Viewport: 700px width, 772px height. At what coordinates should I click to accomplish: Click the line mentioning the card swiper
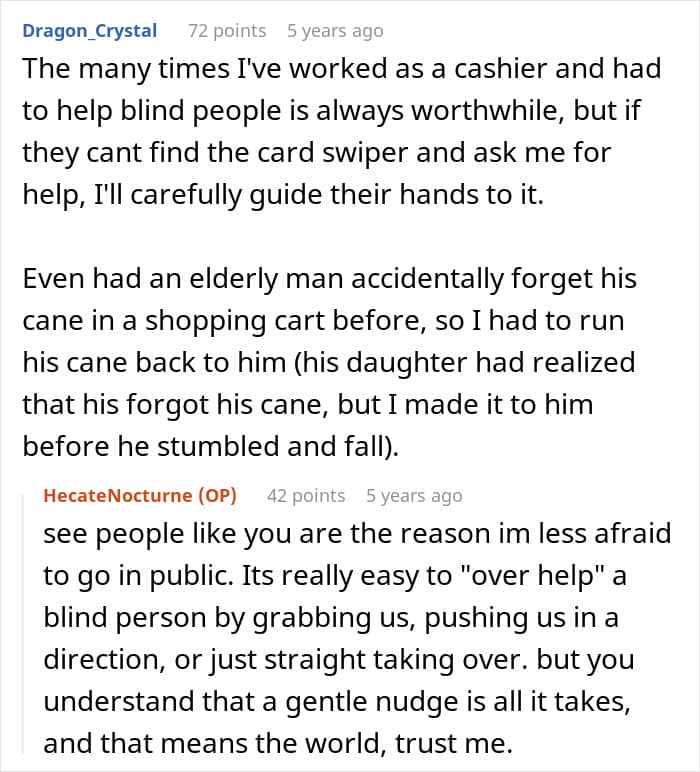click(317, 152)
